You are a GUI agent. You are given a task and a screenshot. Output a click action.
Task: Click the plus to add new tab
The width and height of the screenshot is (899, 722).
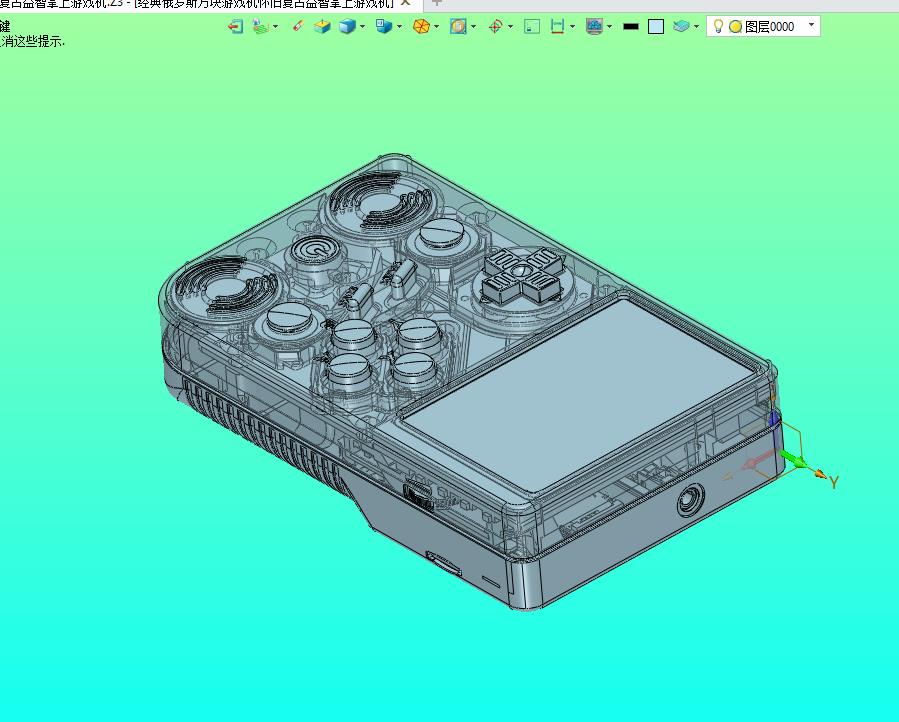click(x=436, y=3)
